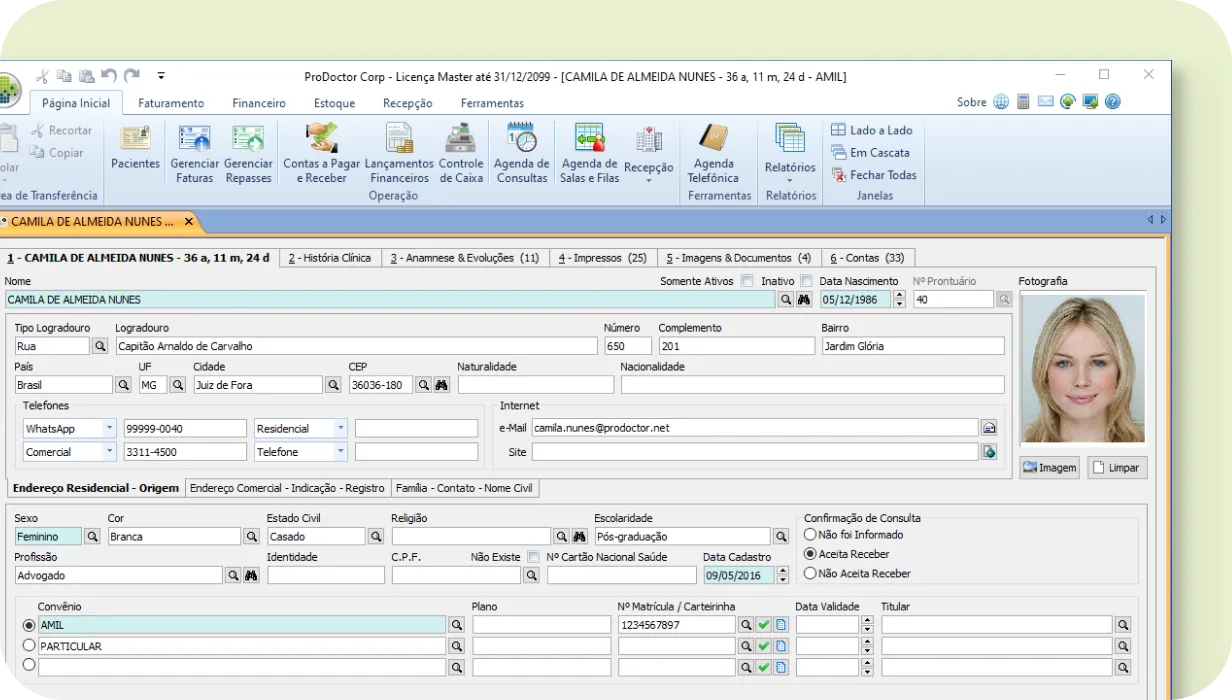Viewport: 1232px width, 700px height.
Task: Click binoculars icon next to CEP field
Action: coord(441,385)
